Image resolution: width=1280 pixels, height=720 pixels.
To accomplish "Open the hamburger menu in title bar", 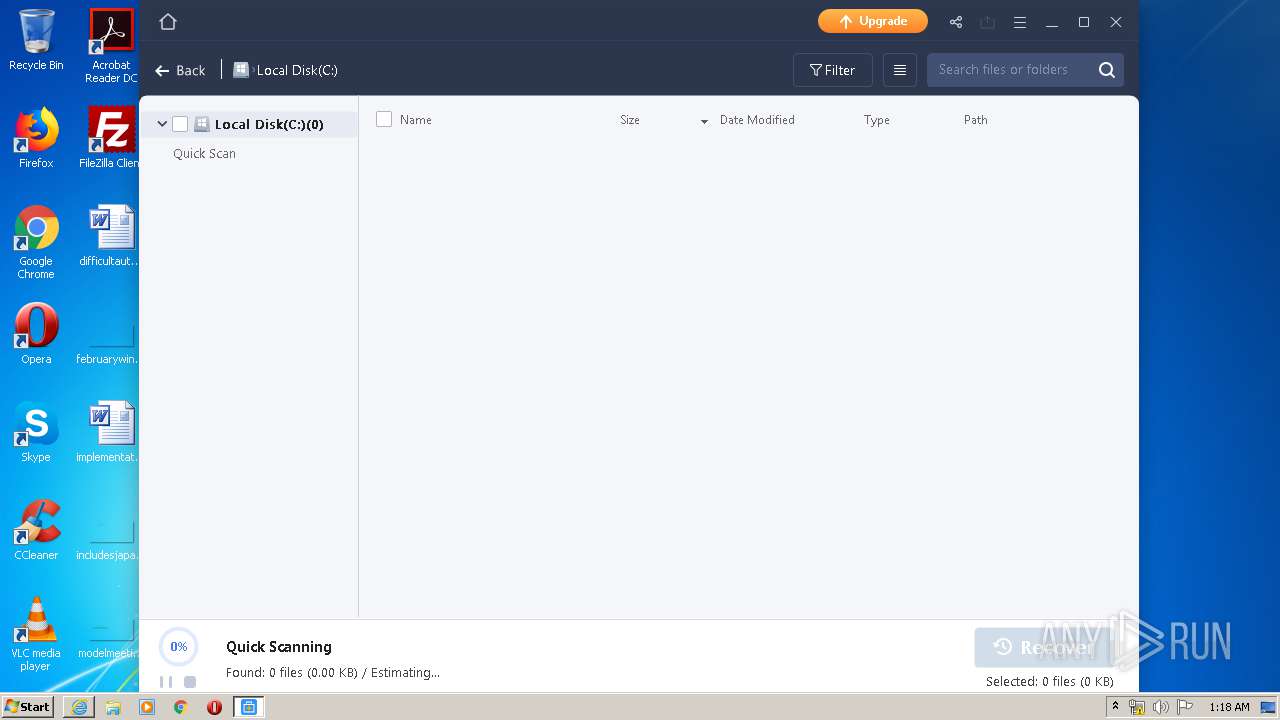I will 1020,22.
